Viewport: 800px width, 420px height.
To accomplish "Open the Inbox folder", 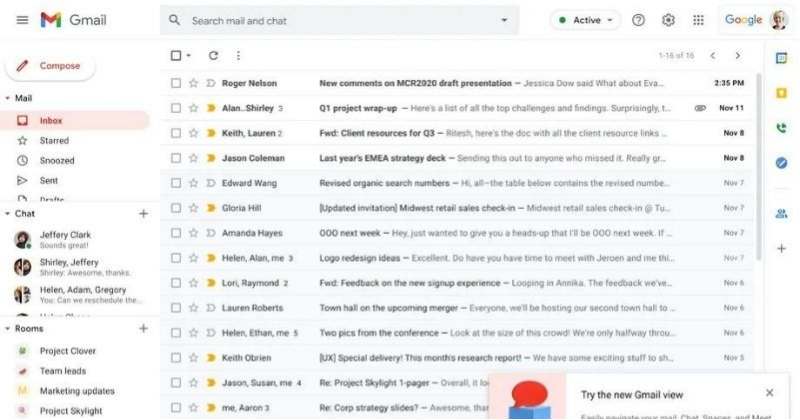I will point(75,120).
